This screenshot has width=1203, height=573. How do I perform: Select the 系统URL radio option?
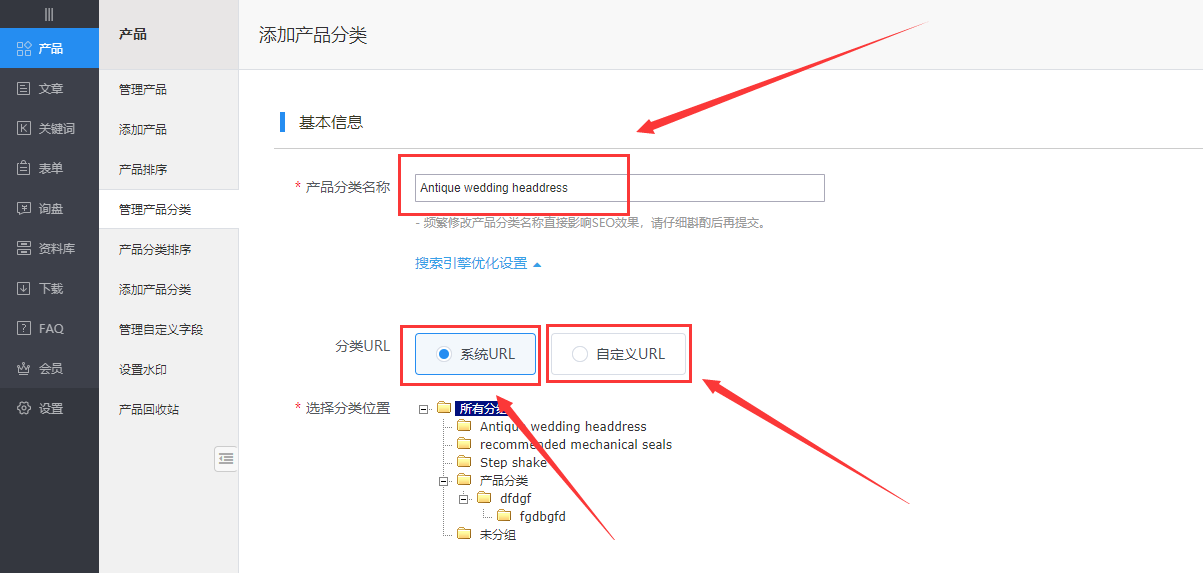click(445, 354)
